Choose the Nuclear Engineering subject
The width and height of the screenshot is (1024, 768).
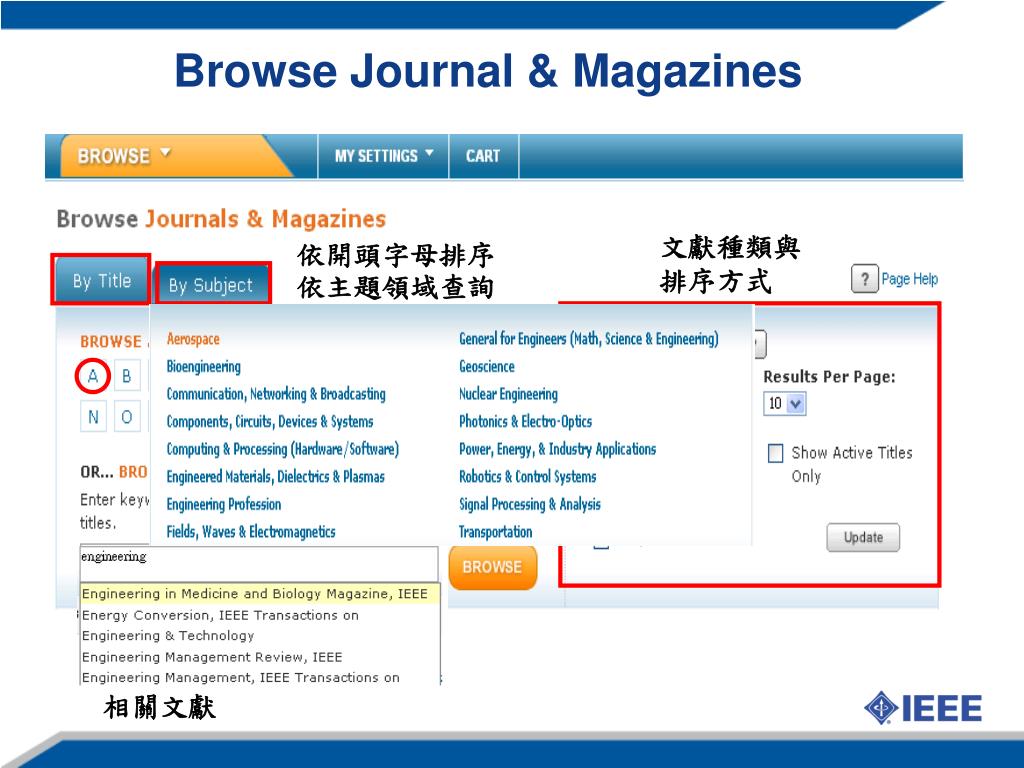[509, 394]
